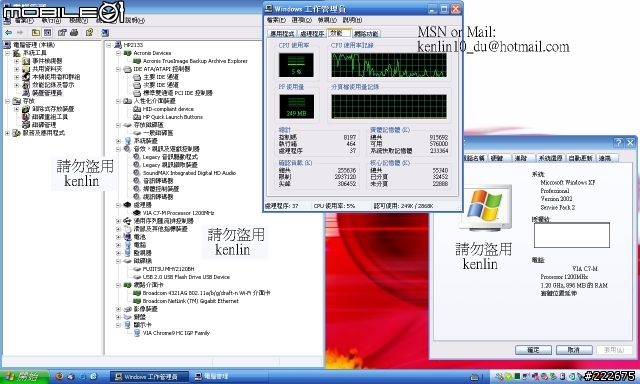Click the FUJITSU MHY2120BH disk drive icon
Image resolution: width=640 pixels, height=384 pixels.
[x=137, y=269]
